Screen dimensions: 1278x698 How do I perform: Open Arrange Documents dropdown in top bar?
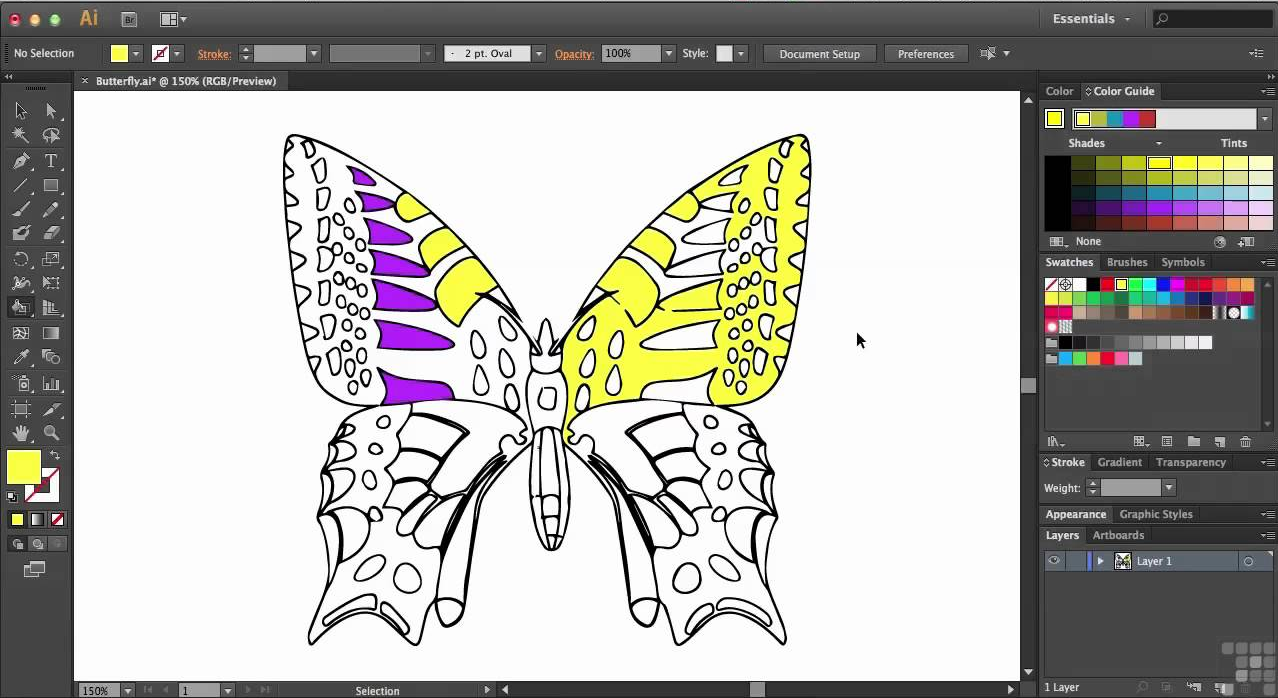(173, 19)
